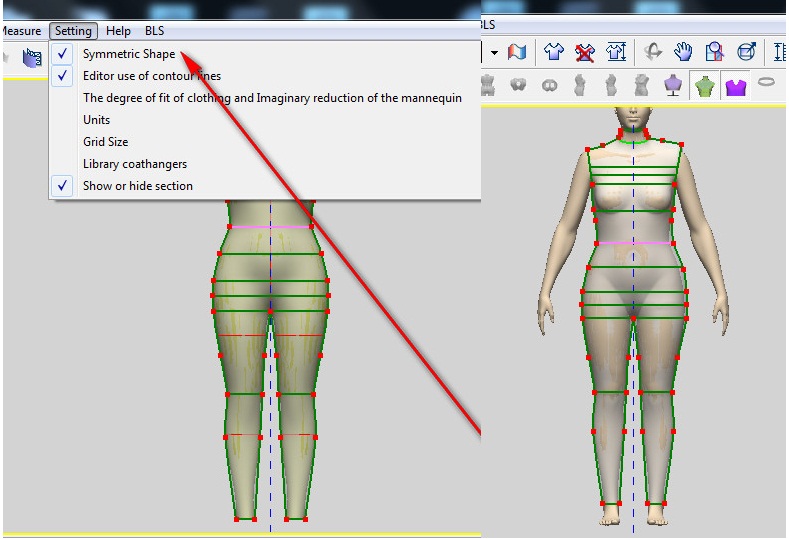789x539 pixels.
Task: Click the purple dress form on stand icon
Action: click(673, 86)
